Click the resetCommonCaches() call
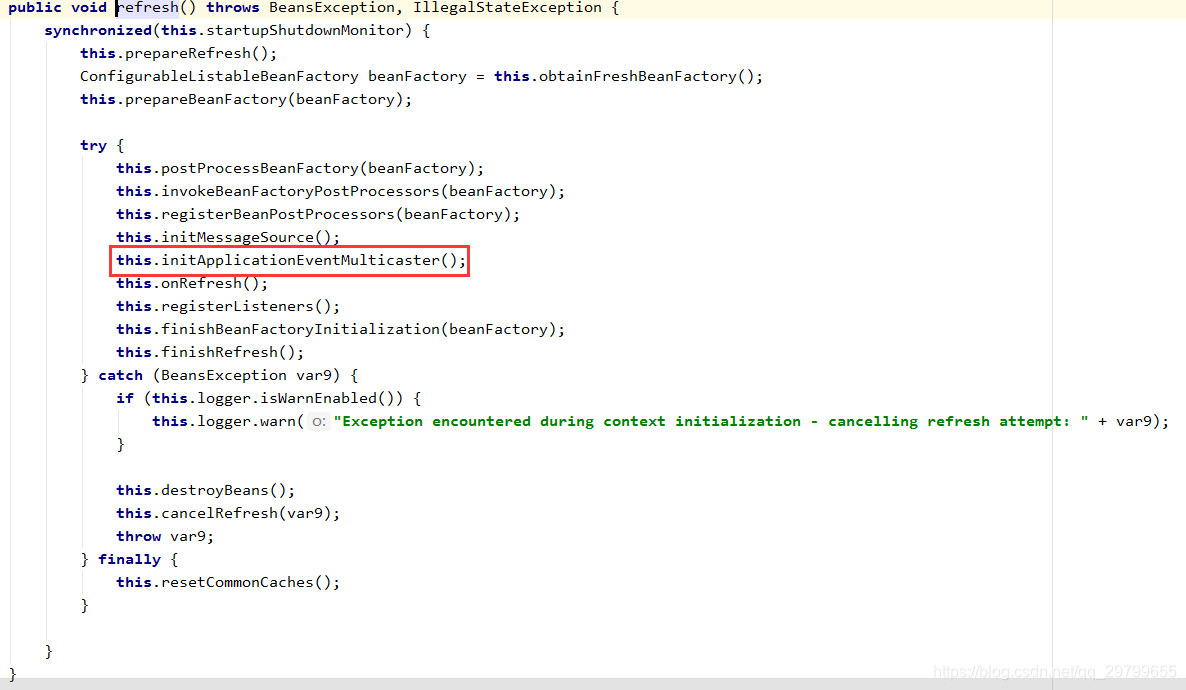 pos(246,583)
